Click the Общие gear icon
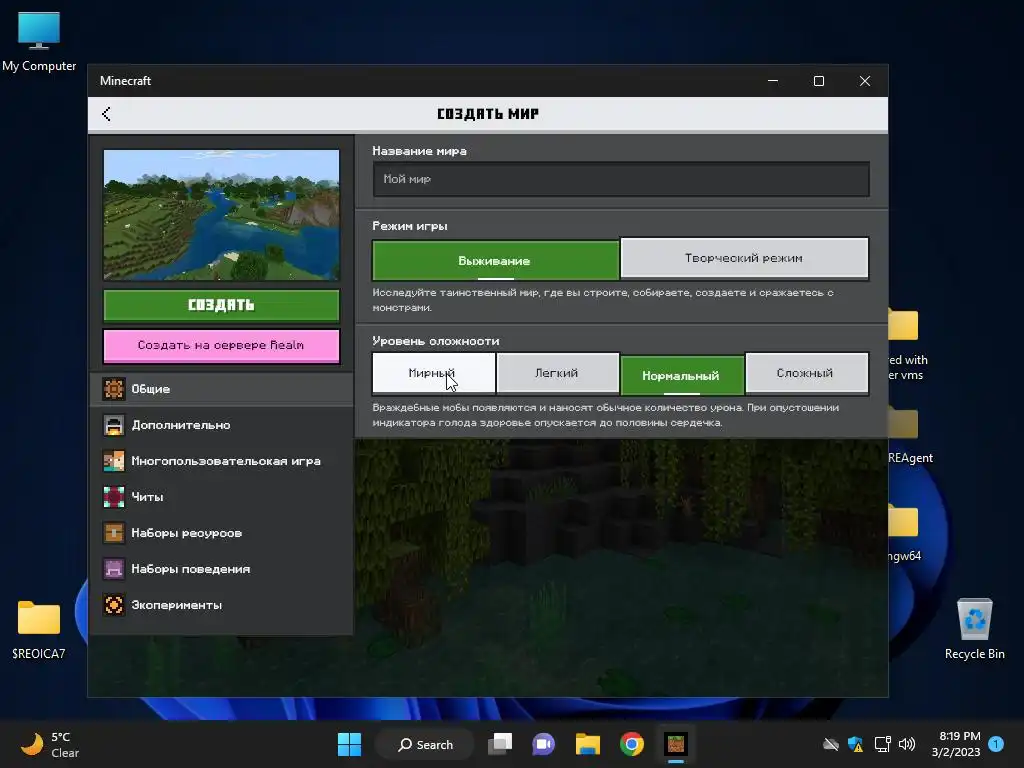Image resolution: width=1024 pixels, height=768 pixels. click(x=114, y=389)
